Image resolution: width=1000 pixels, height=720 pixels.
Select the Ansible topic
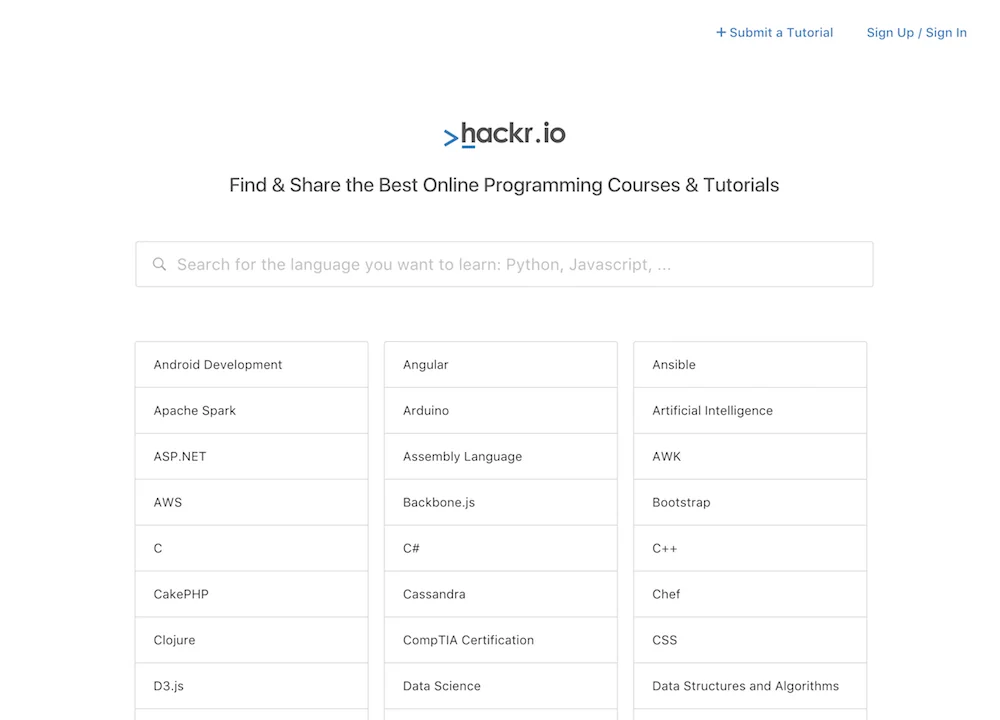click(x=673, y=364)
